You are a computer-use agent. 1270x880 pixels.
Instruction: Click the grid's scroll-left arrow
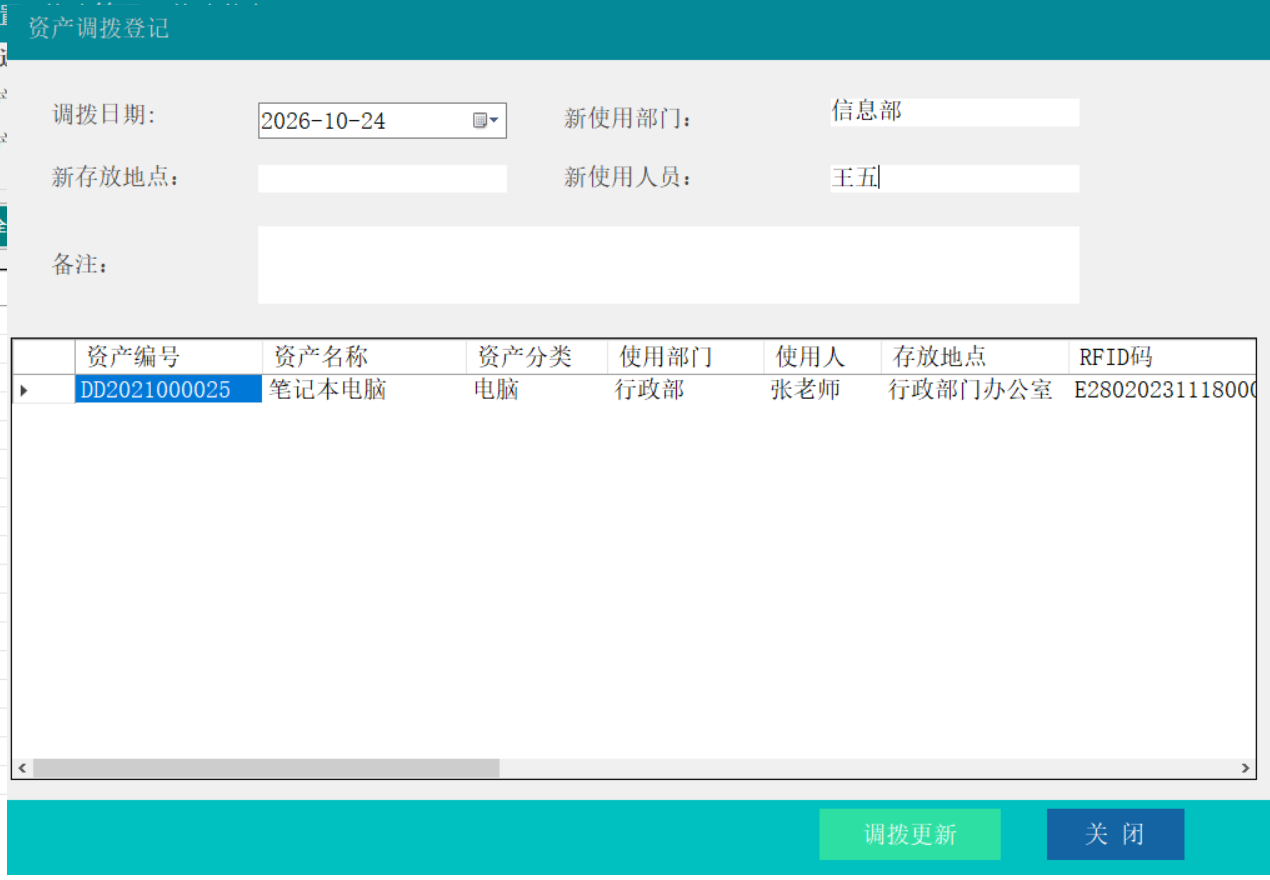coord(22,768)
